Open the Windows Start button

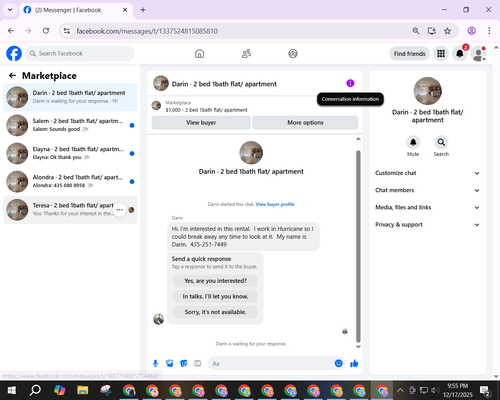pyautogui.click(x=12, y=390)
